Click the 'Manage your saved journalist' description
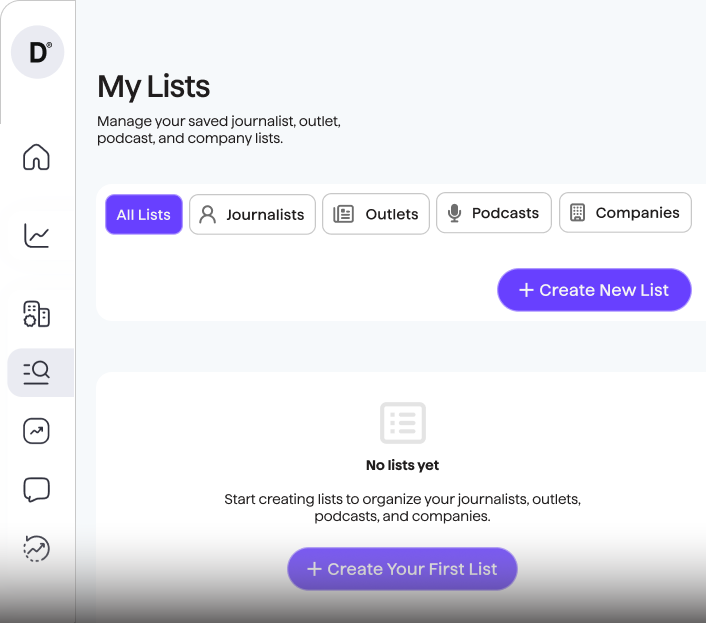 (x=219, y=130)
